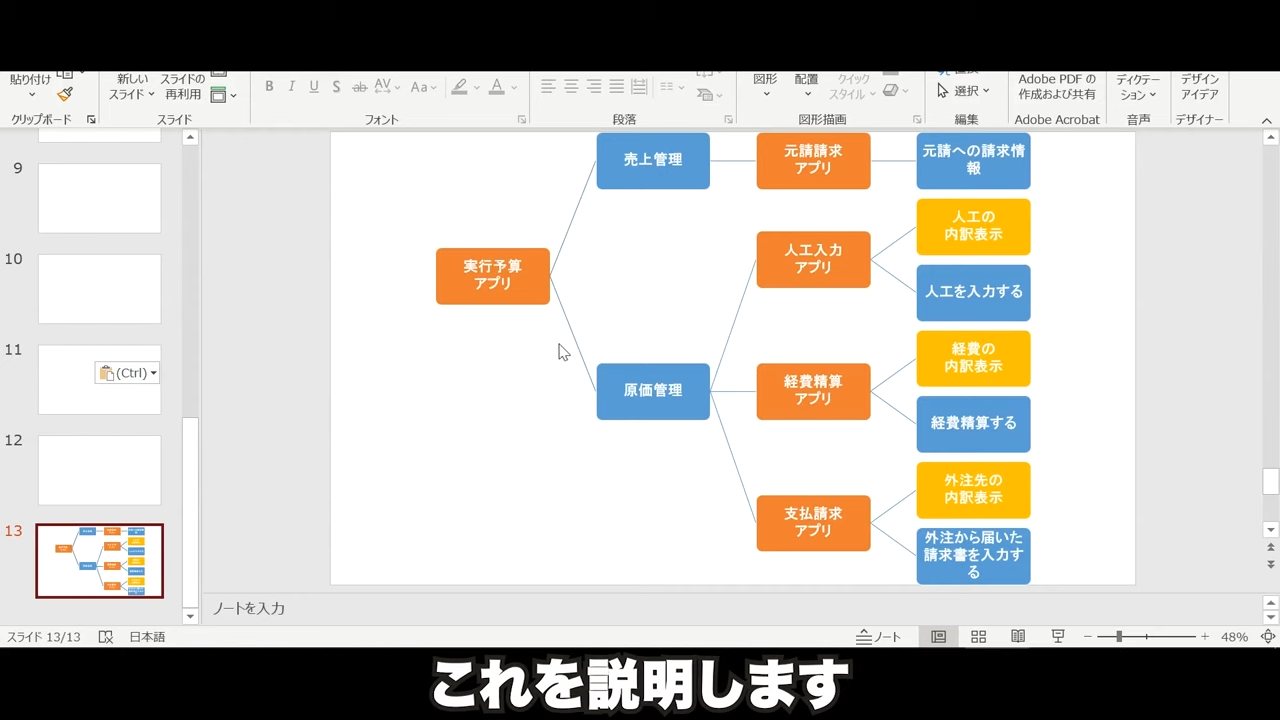The image size is (1280, 720).
Task: Click the 実行予算アプリ box on slide
Action: click(x=493, y=276)
